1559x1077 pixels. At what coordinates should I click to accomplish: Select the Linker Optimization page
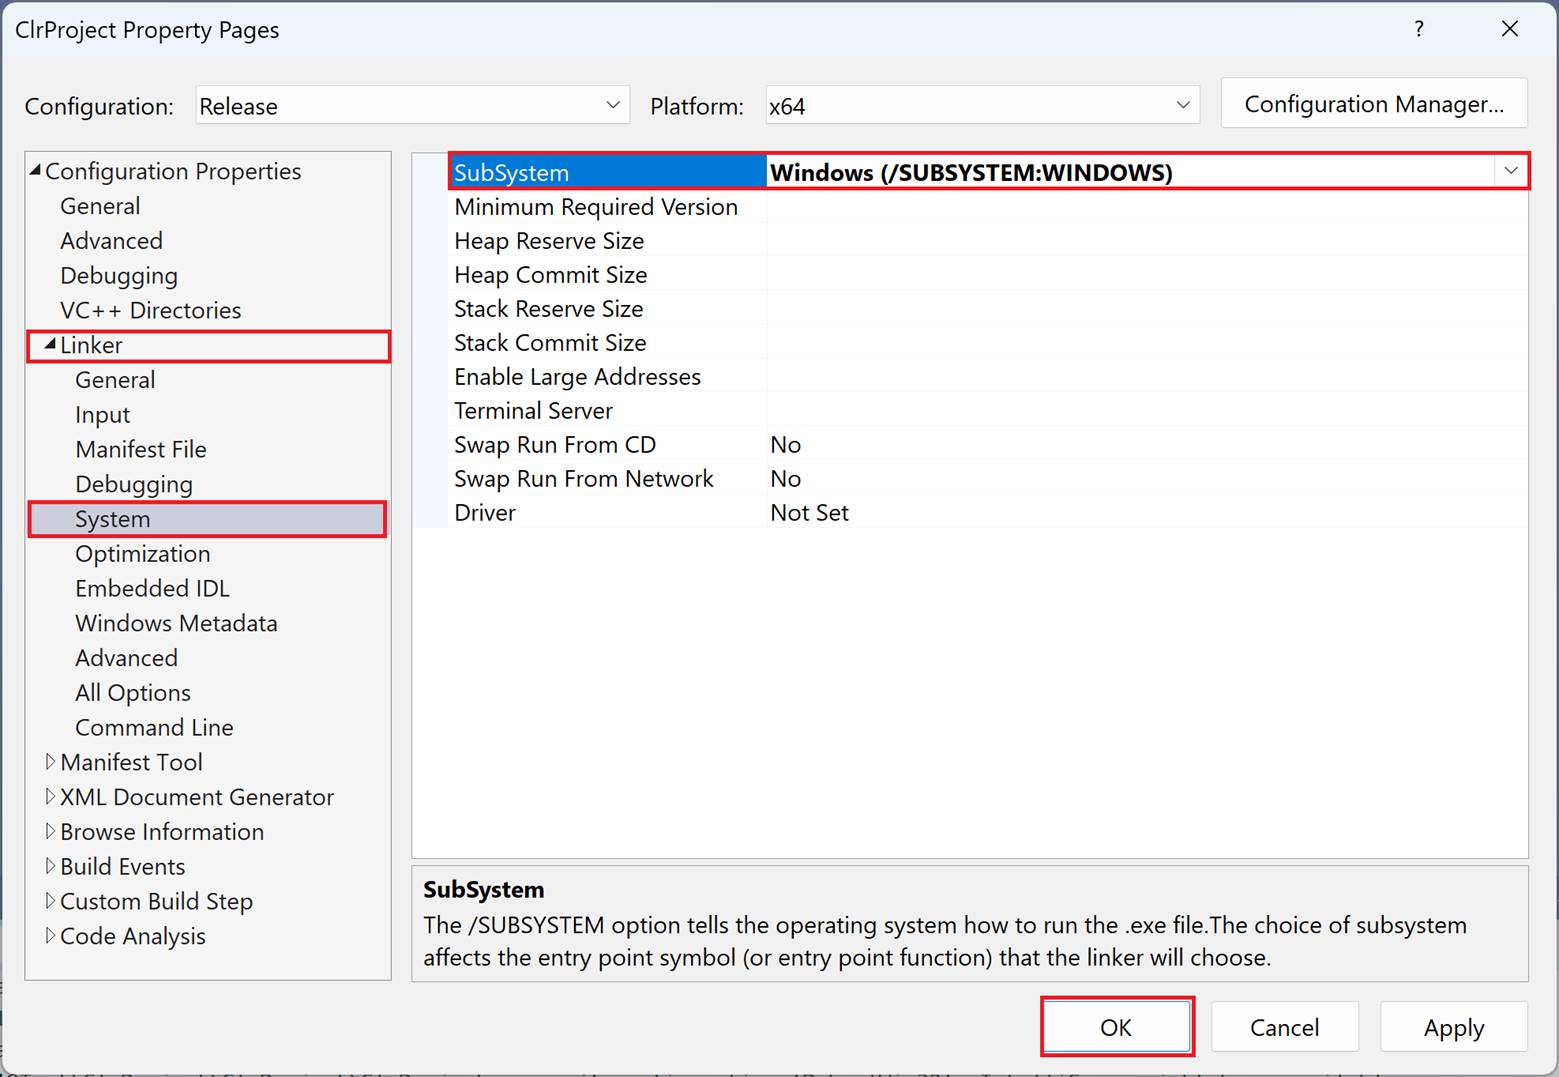point(142,554)
